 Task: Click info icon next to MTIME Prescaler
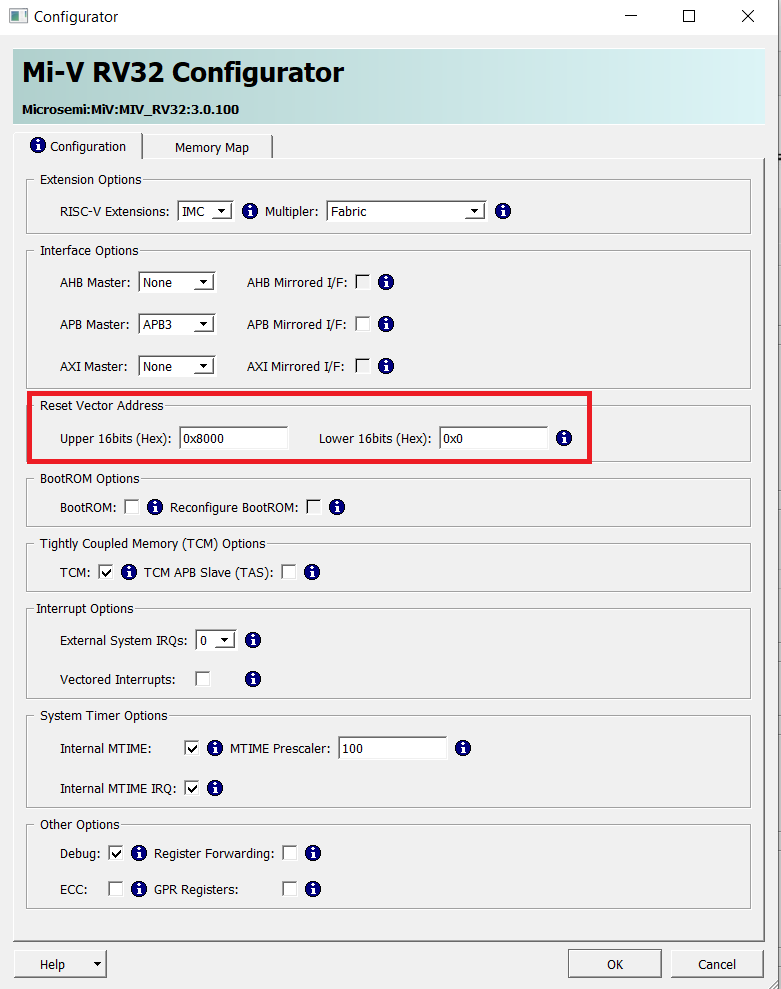[463, 748]
